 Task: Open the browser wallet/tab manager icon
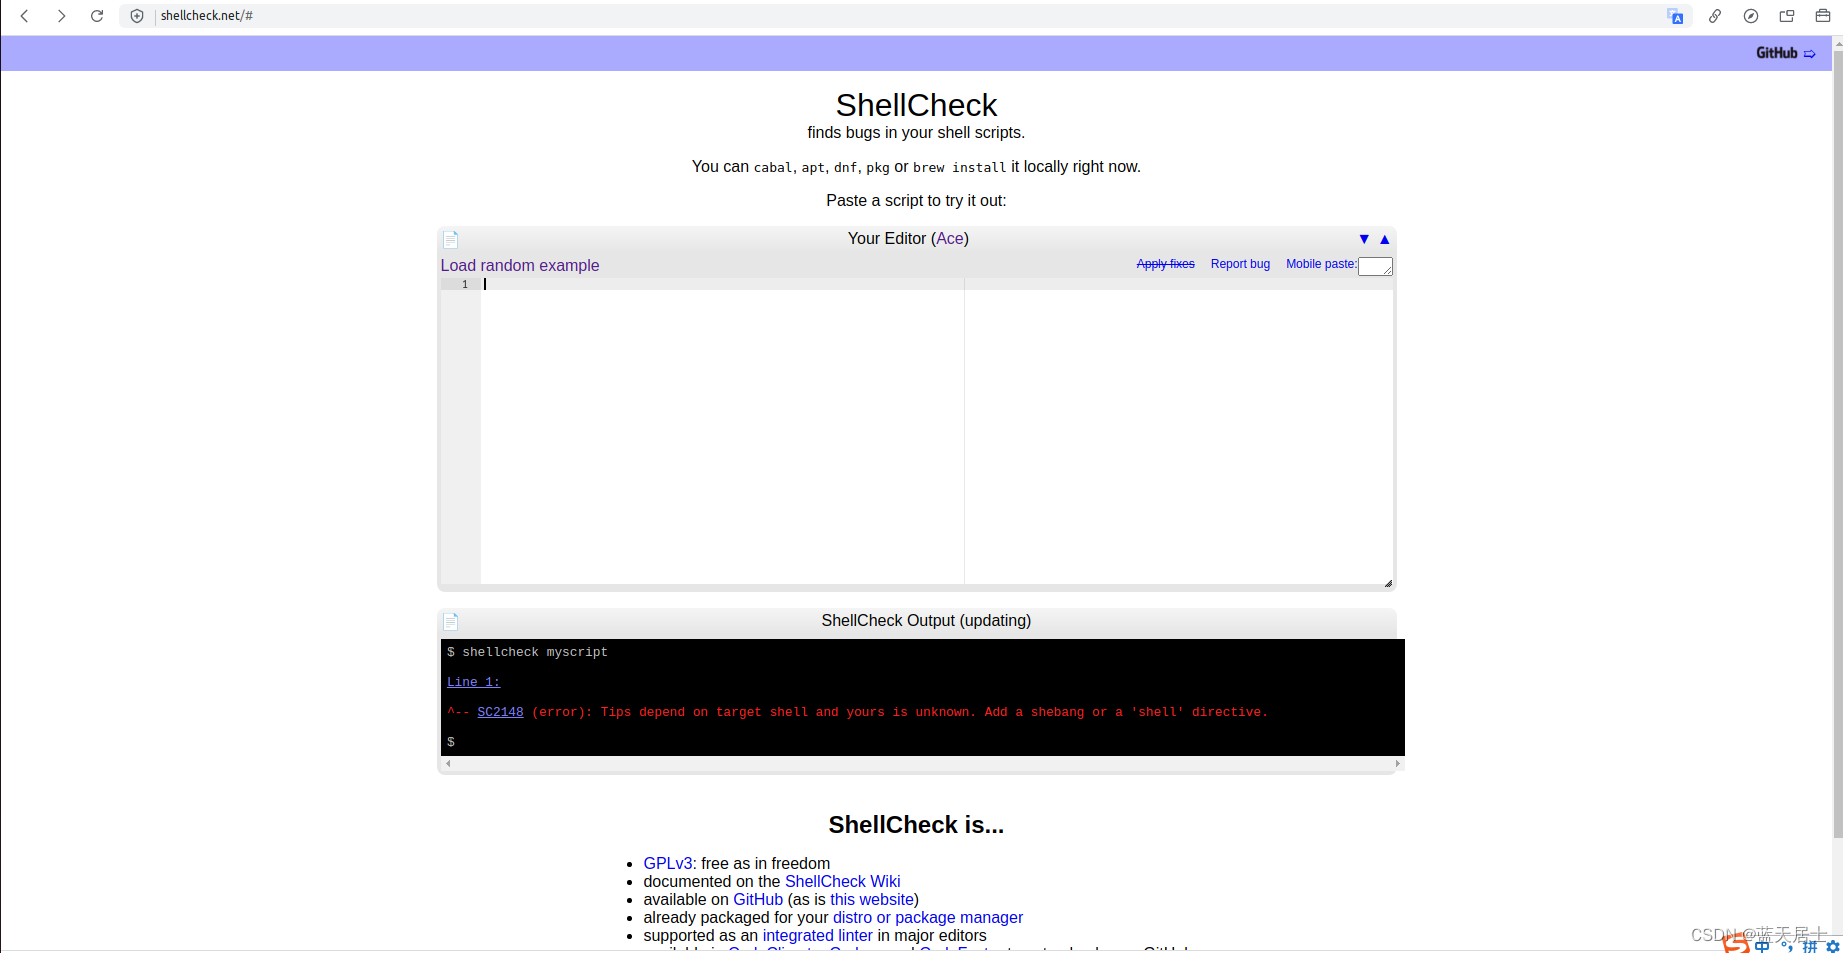1823,16
